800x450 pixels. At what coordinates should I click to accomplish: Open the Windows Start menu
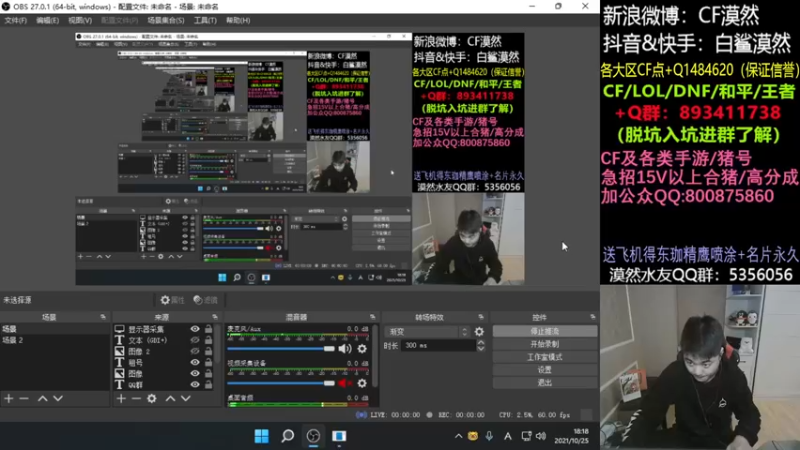262,436
